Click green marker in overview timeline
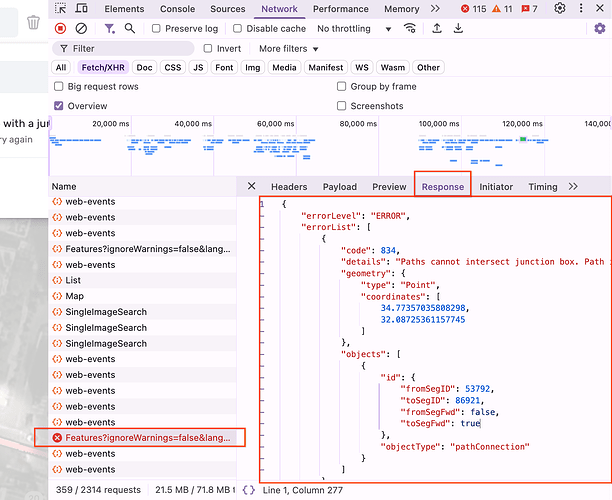 [x=523, y=139]
